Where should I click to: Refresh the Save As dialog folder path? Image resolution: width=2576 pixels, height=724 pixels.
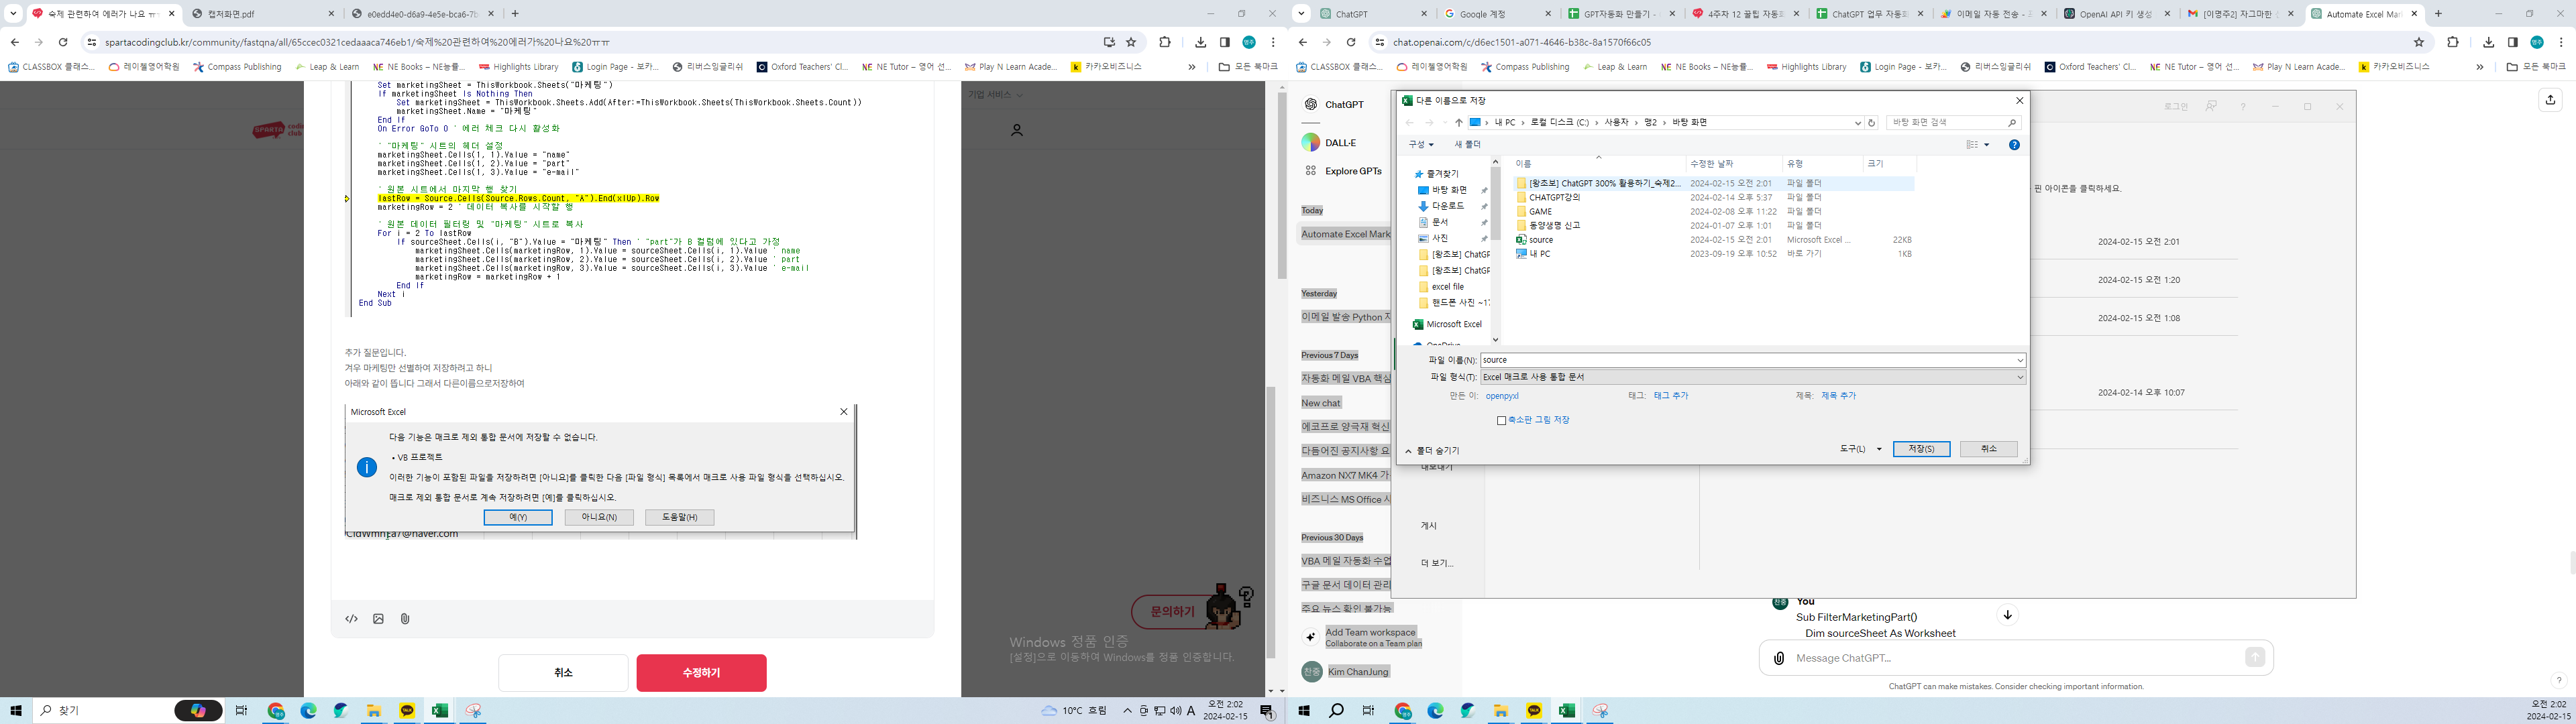(x=1872, y=123)
